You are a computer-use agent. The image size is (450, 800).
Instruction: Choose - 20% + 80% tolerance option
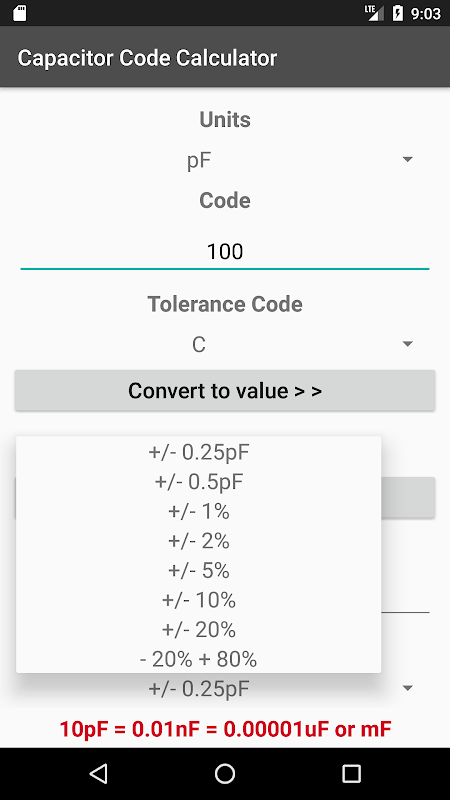click(x=198, y=659)
